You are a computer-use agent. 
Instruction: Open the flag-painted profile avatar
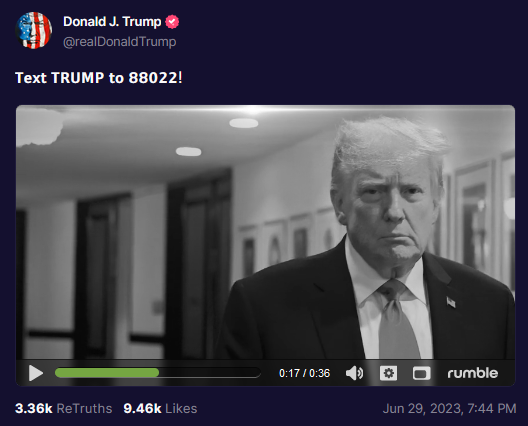point(34,30)
